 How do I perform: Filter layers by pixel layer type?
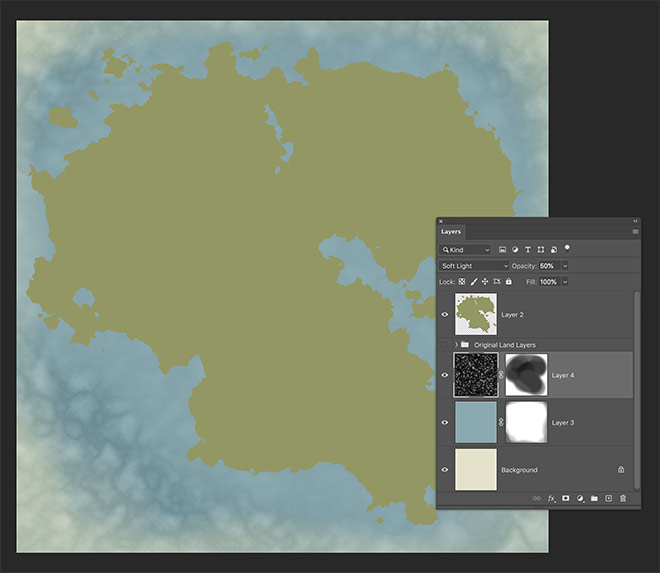click(502, 249)
